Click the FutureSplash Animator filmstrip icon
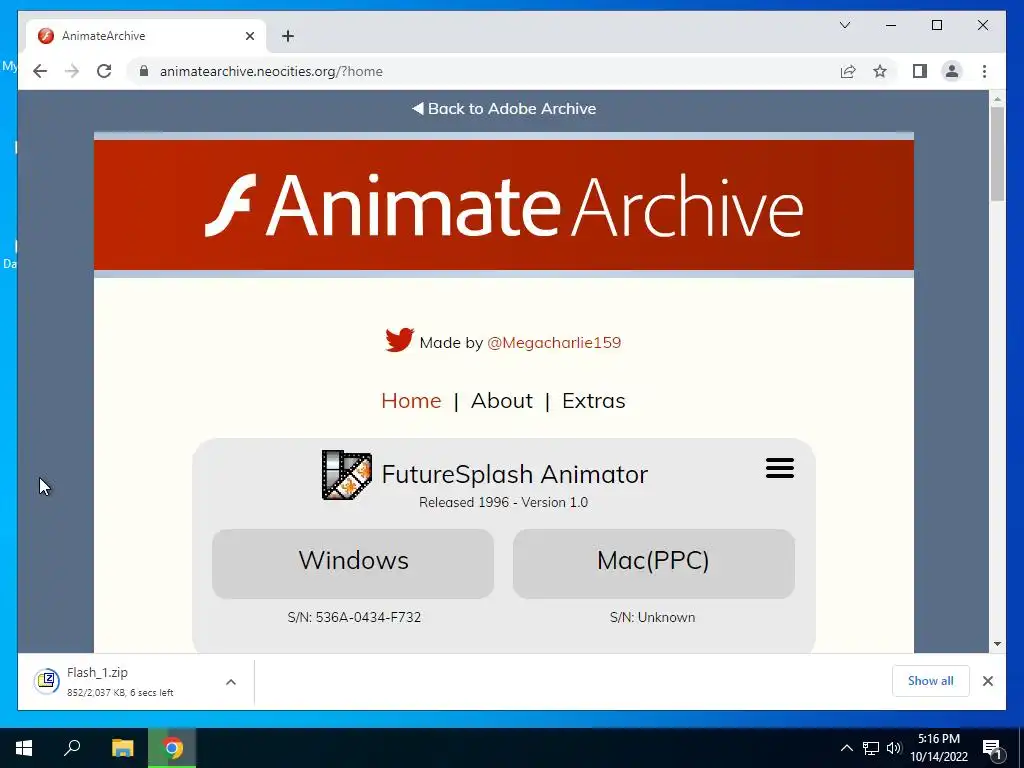The width and height of the screenshot is (1024, 768). (347, 475)
